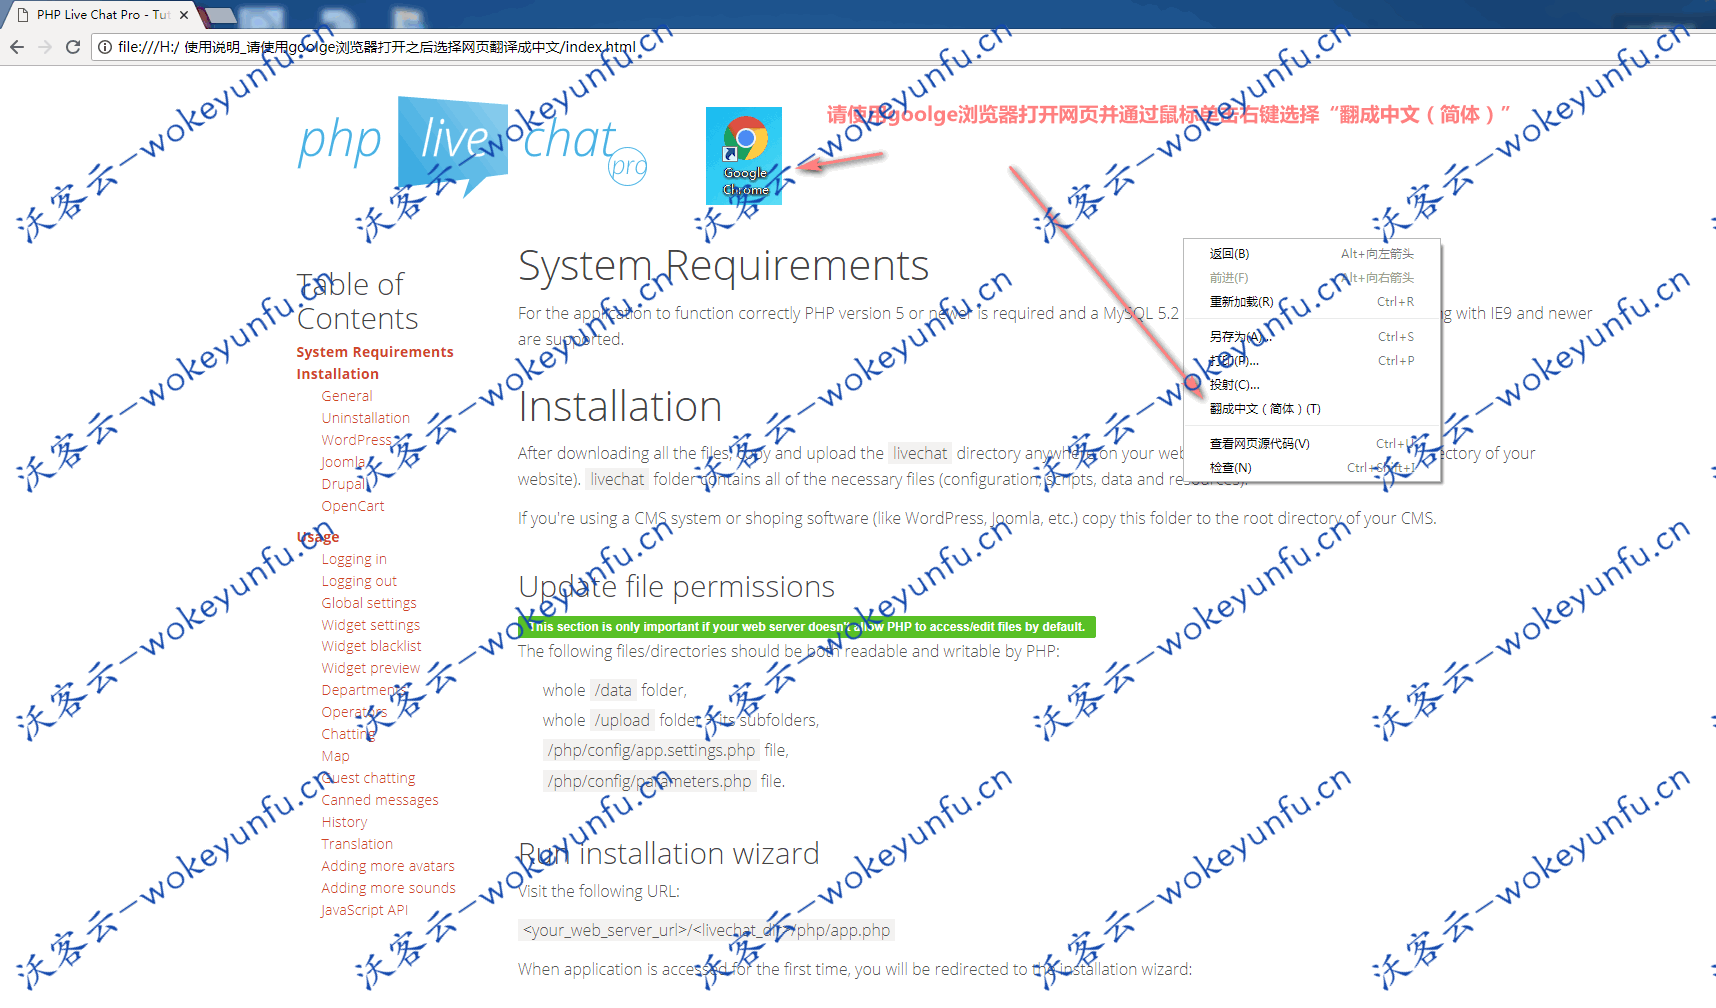The image size is (1716, 1008).
Task: Click the Run installation wizard heading
Action: coord(668,854)
